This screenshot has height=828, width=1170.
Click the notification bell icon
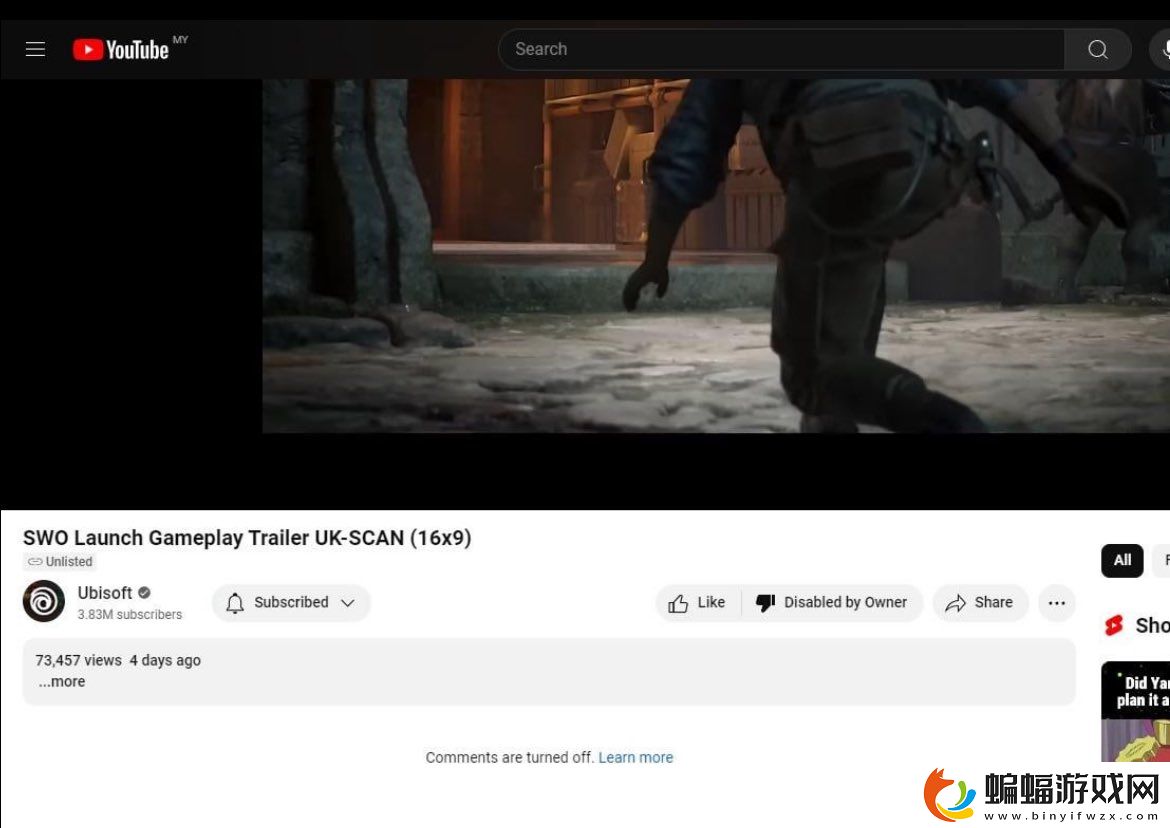[235, 603]
